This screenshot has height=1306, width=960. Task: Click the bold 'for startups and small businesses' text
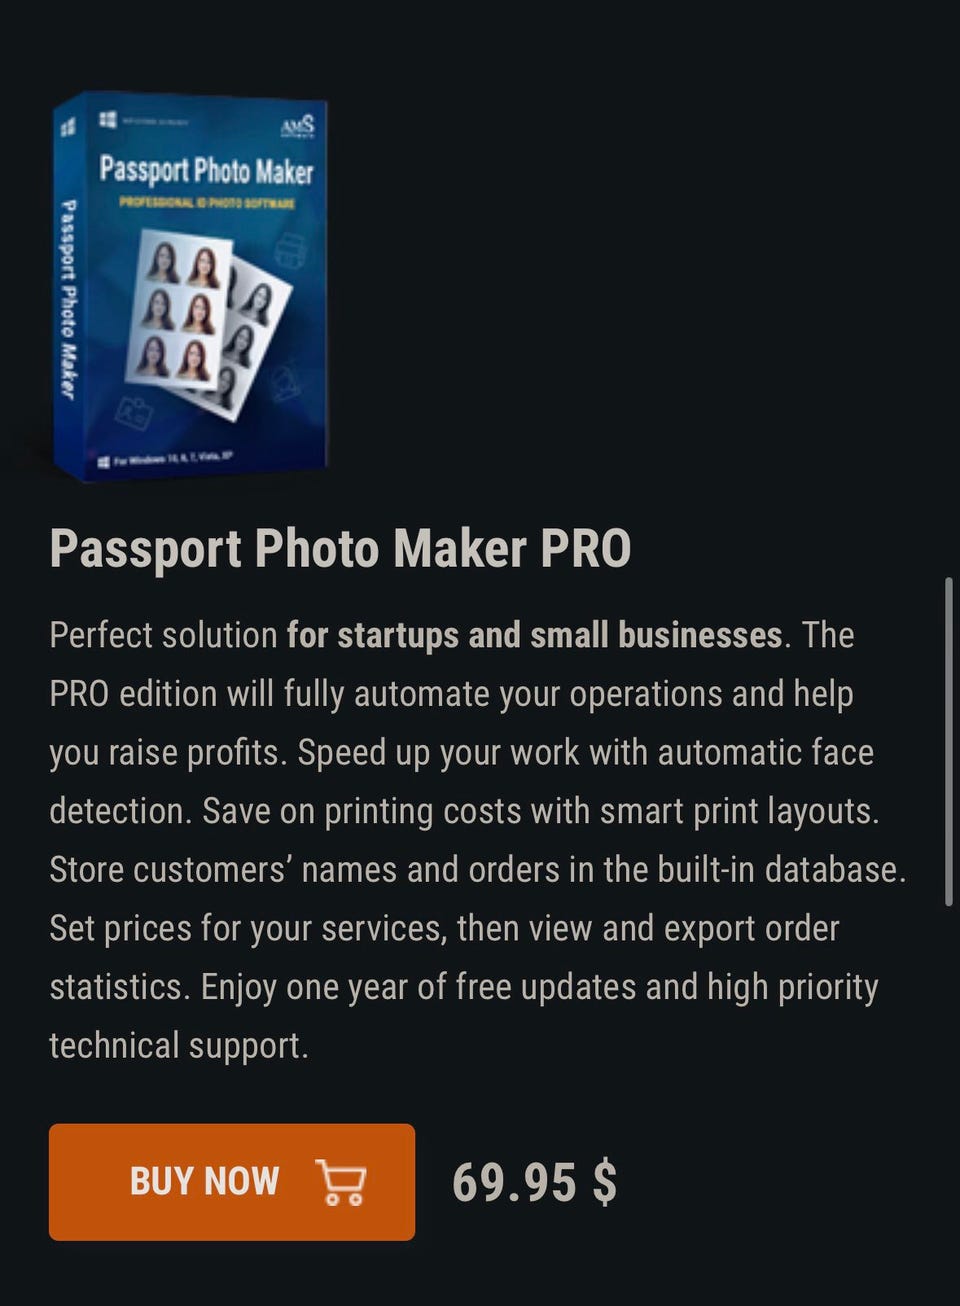coord(534,635)
